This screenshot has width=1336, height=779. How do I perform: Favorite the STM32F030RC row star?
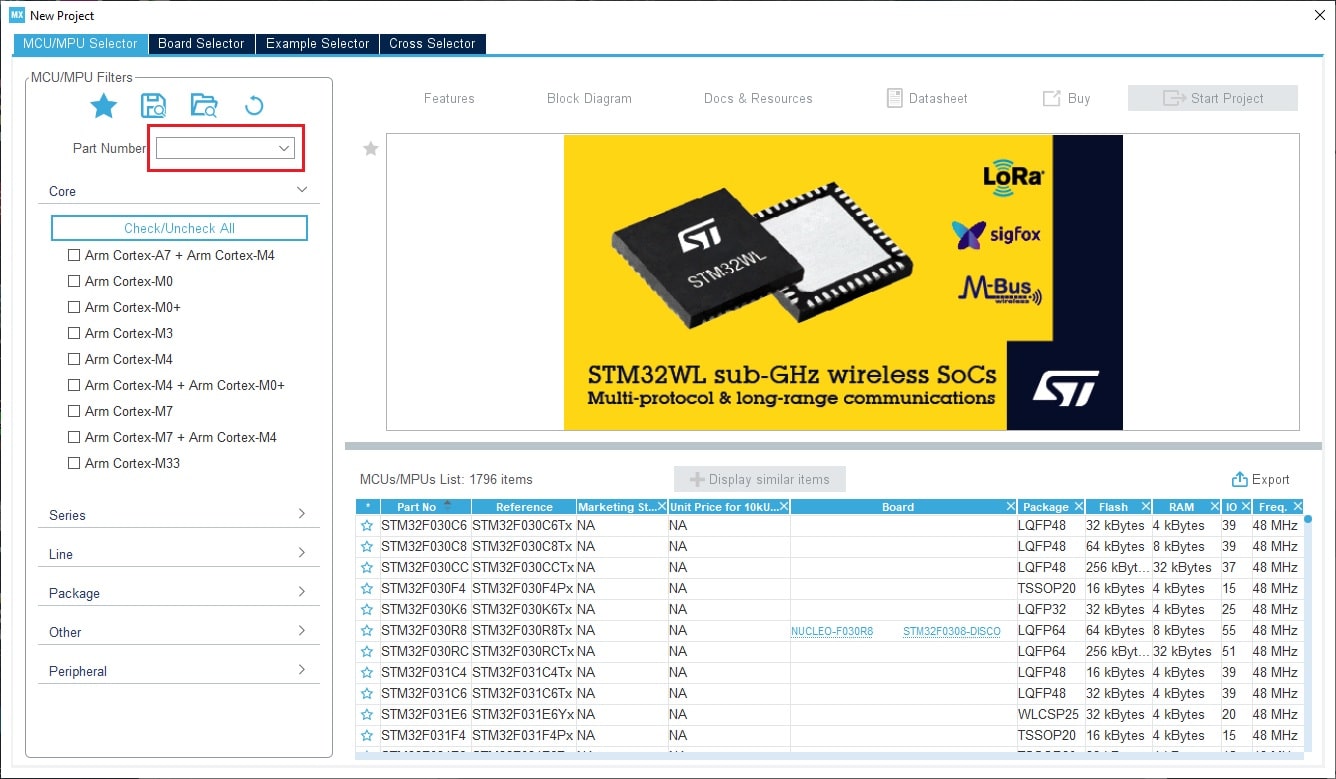(x=367, y=651)
